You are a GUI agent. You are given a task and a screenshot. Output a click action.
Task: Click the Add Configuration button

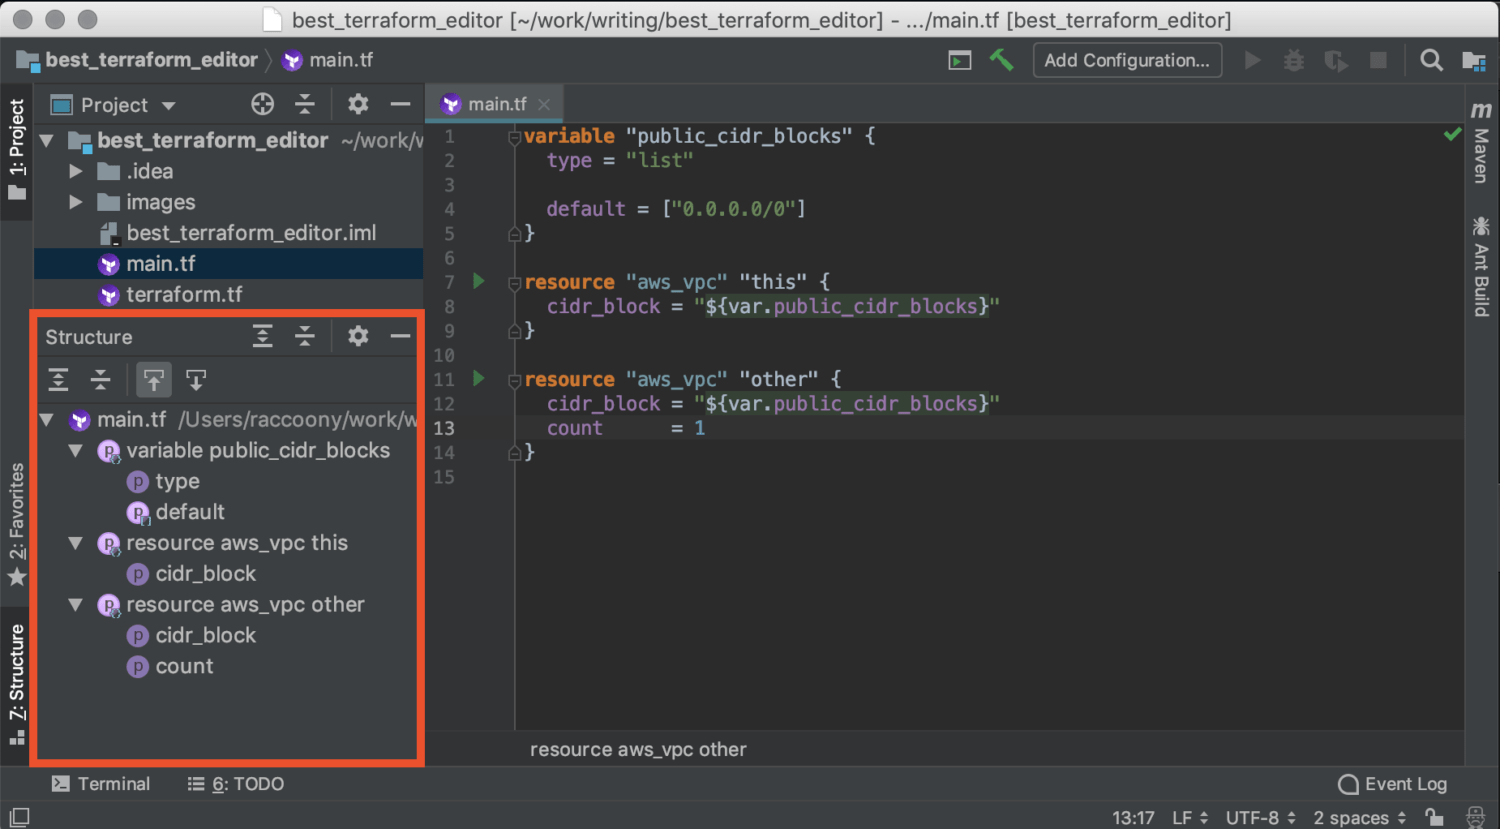pyautogui.click(x=1127, y=60)
